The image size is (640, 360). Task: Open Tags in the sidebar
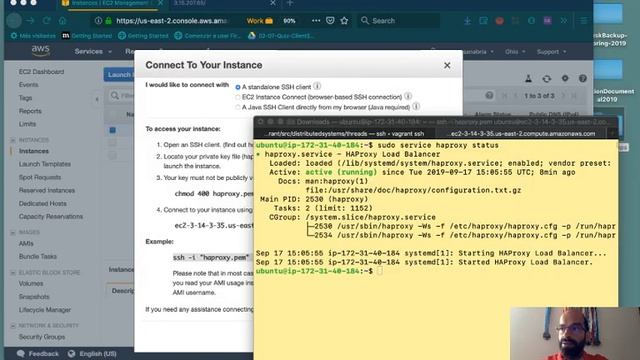25,98
